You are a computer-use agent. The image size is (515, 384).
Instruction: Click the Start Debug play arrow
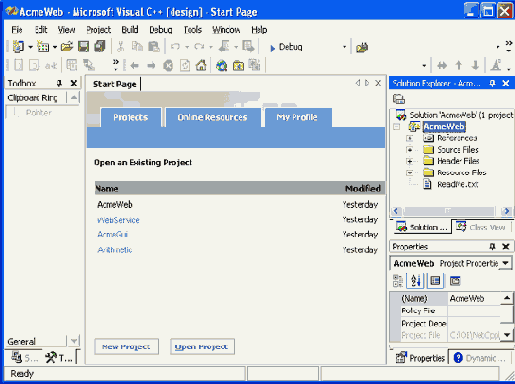click(x=273, y=48)
